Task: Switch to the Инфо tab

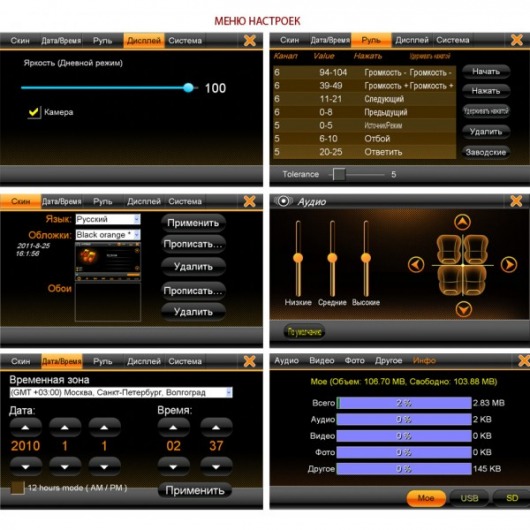Action: [x=424, y=360]
